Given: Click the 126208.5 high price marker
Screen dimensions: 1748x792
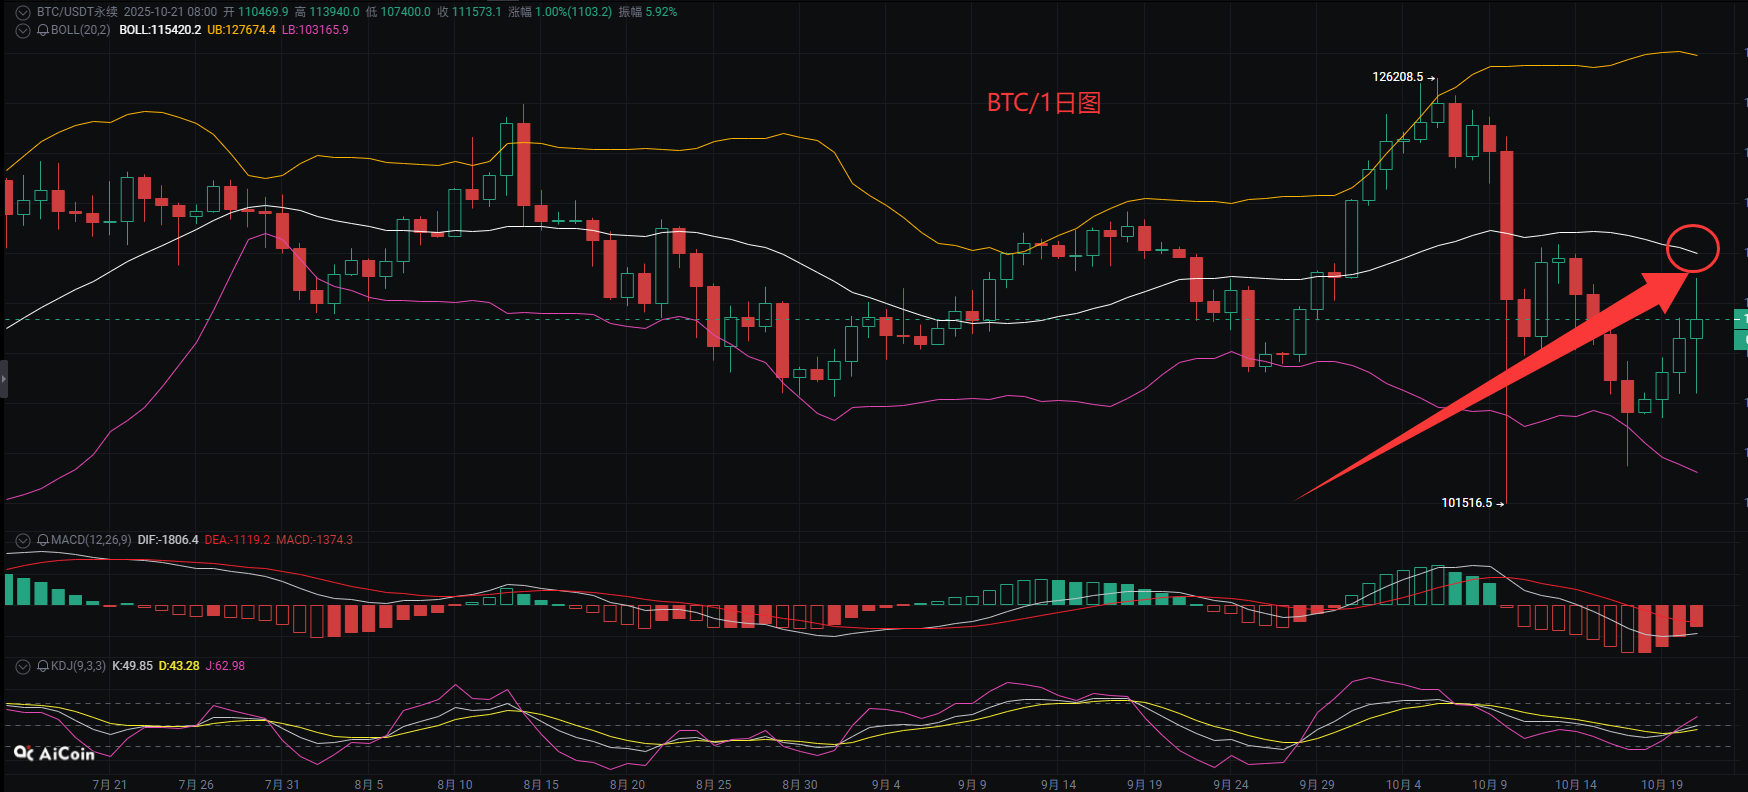Looking at the screenshot, I should (x=1397, y=77).
